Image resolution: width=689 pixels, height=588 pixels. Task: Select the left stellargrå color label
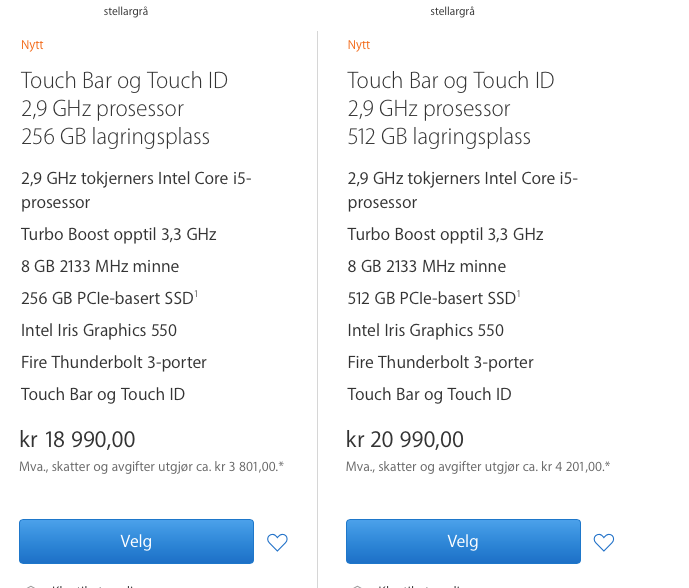click(x=126, y=11)
